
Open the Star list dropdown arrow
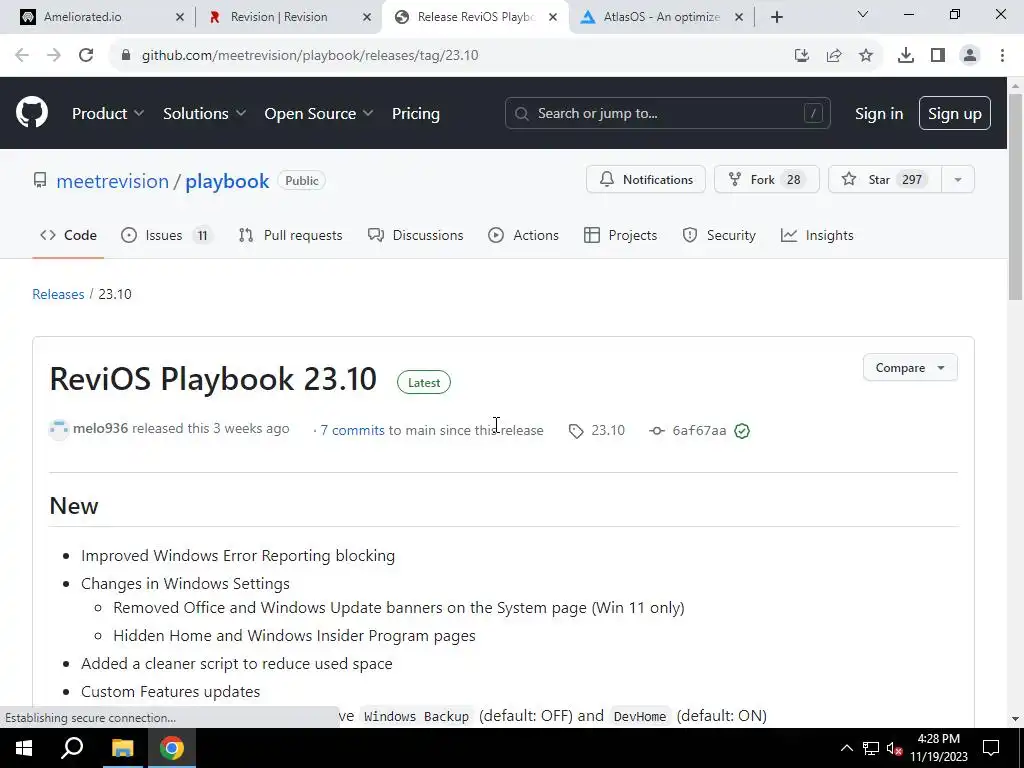(x=958, y=180)
